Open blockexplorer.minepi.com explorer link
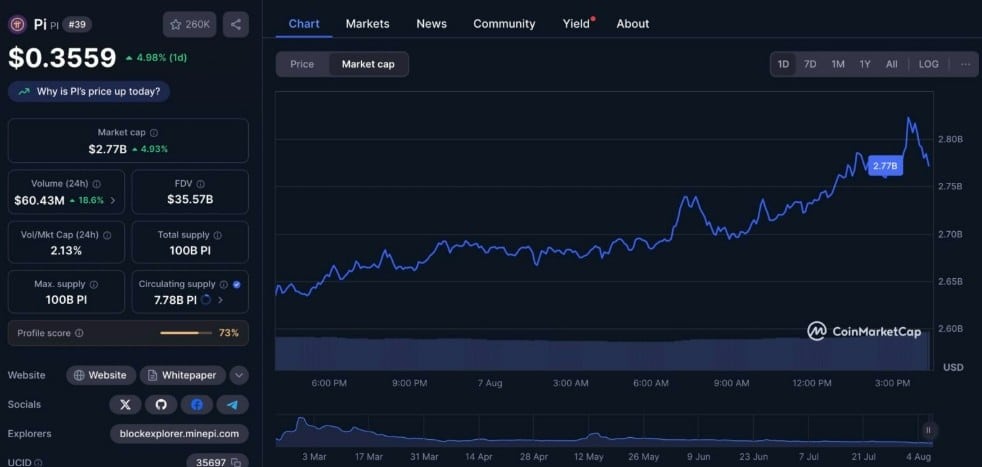The width and height of the screenshot is (982, 467). pyautogui.click(x=179, y=434)
